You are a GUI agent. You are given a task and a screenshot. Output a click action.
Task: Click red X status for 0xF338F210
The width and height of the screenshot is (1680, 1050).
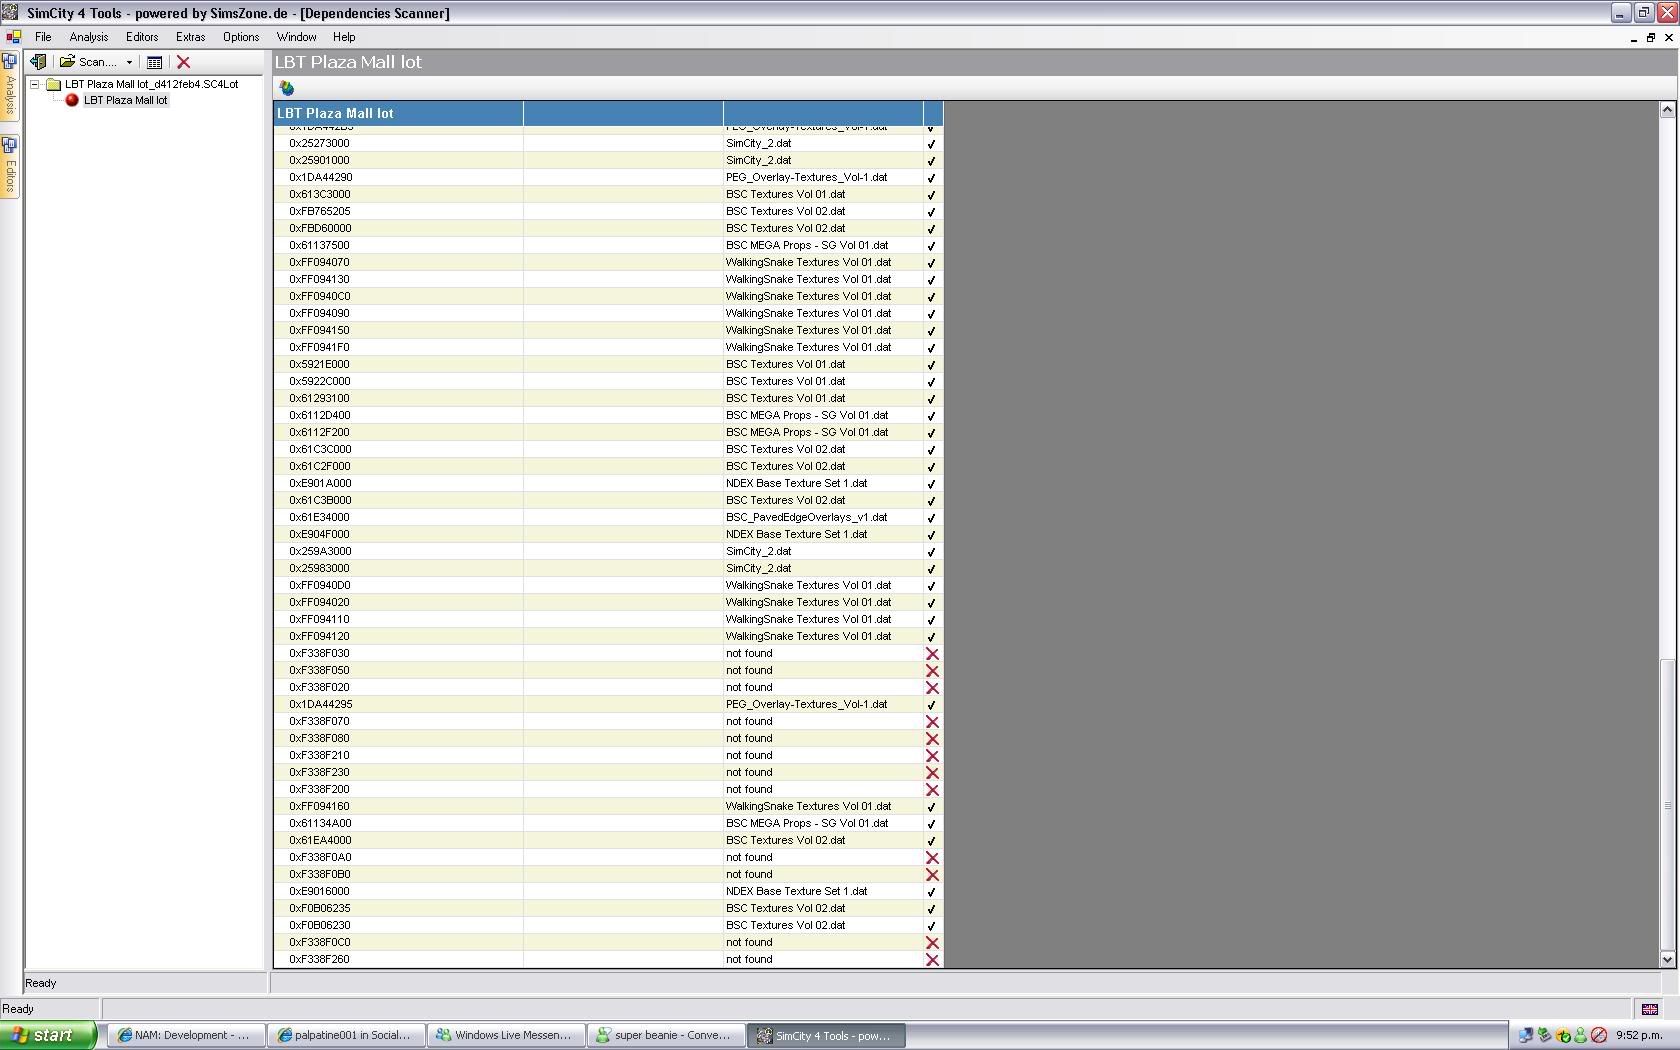tap(932, 756)
